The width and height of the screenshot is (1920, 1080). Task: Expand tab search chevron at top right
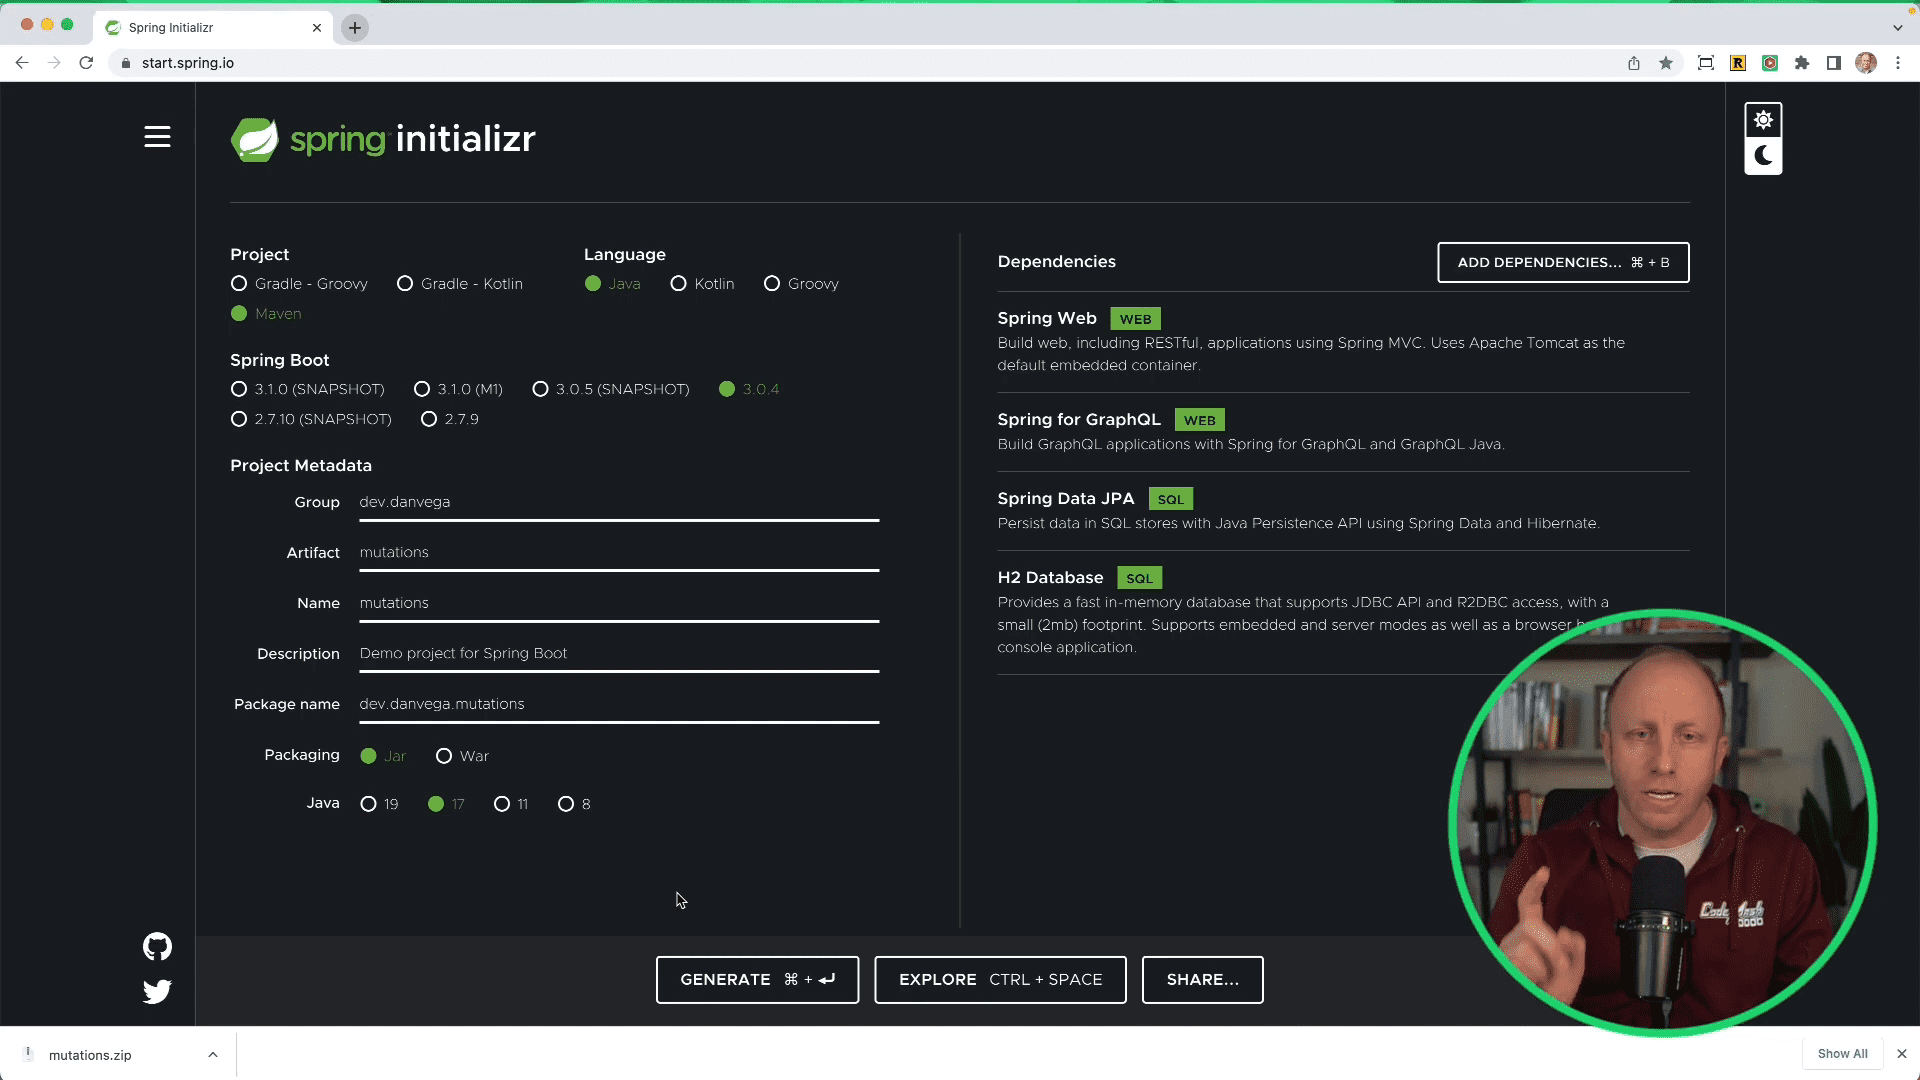pos(1897,28)
